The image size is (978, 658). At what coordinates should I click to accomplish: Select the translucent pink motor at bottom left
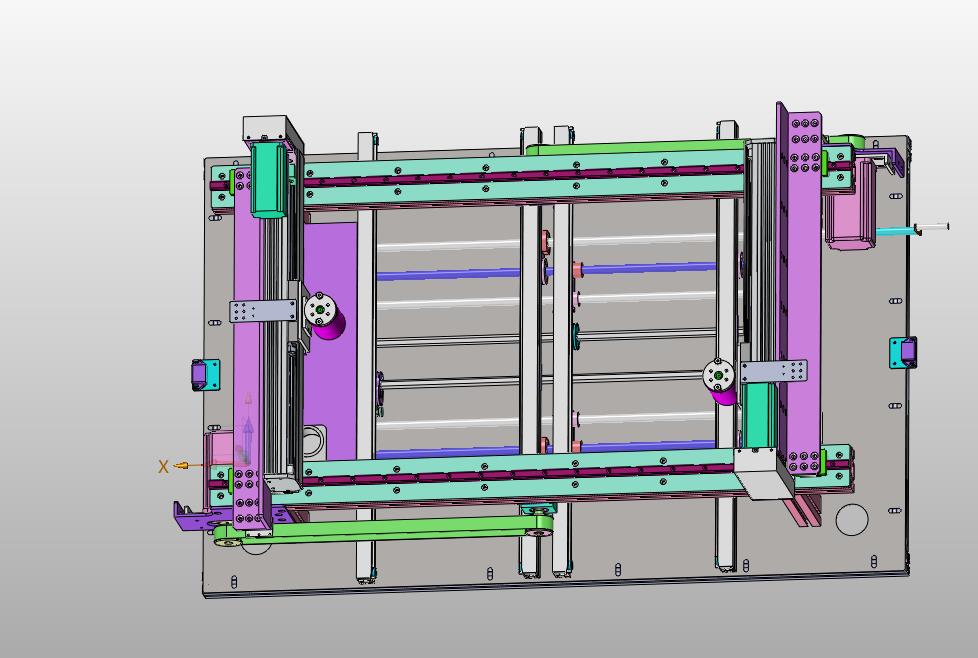(x=221, y=449)
